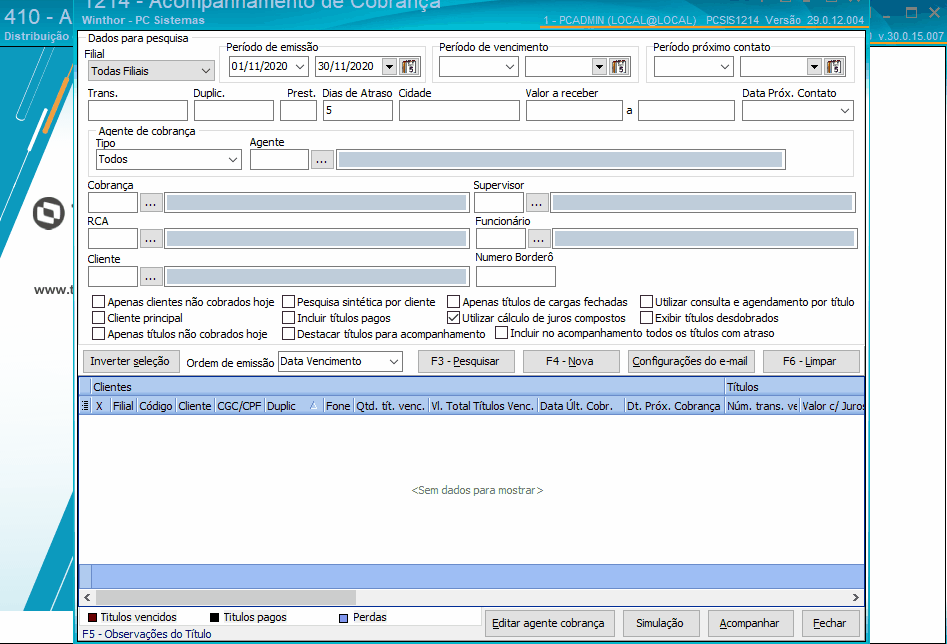The height and width of the screenshot is (644, 947).
Task: Uncheck Utilizar cálculo de juros compostos
Action: coord(454,317)
